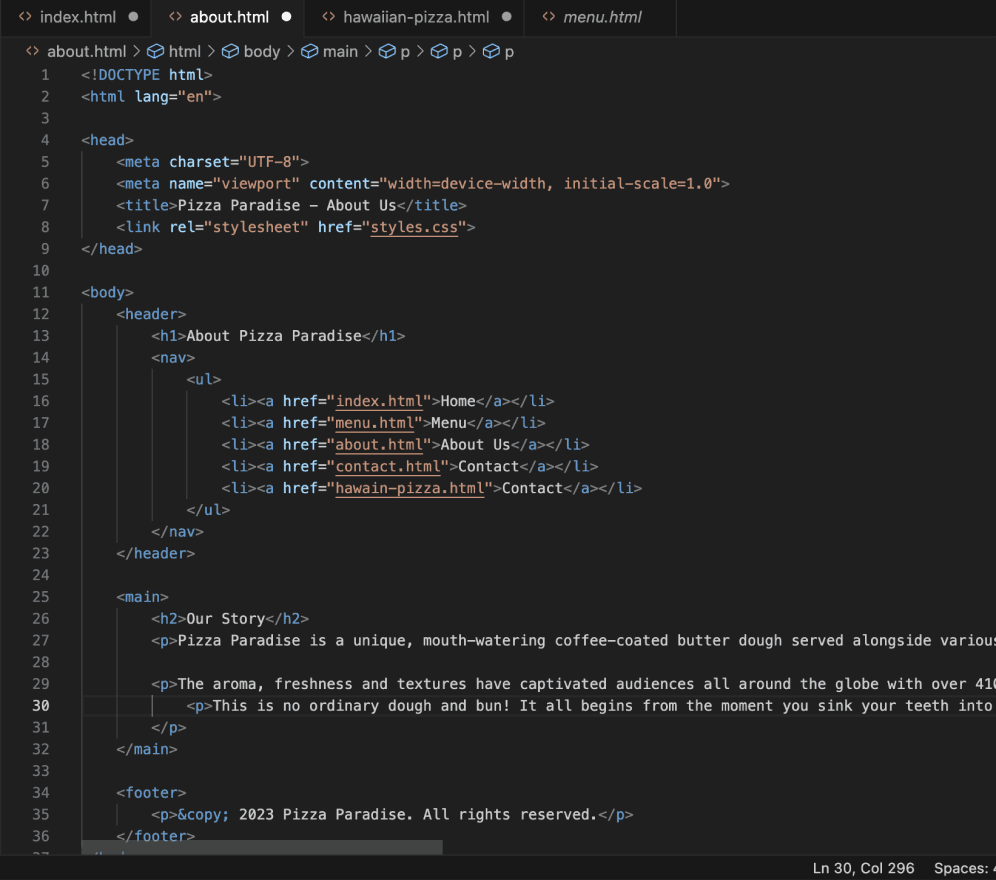Click the Spaces indentation setting in status bar
This screenshot has height=880, width=996.
(964, 868)
